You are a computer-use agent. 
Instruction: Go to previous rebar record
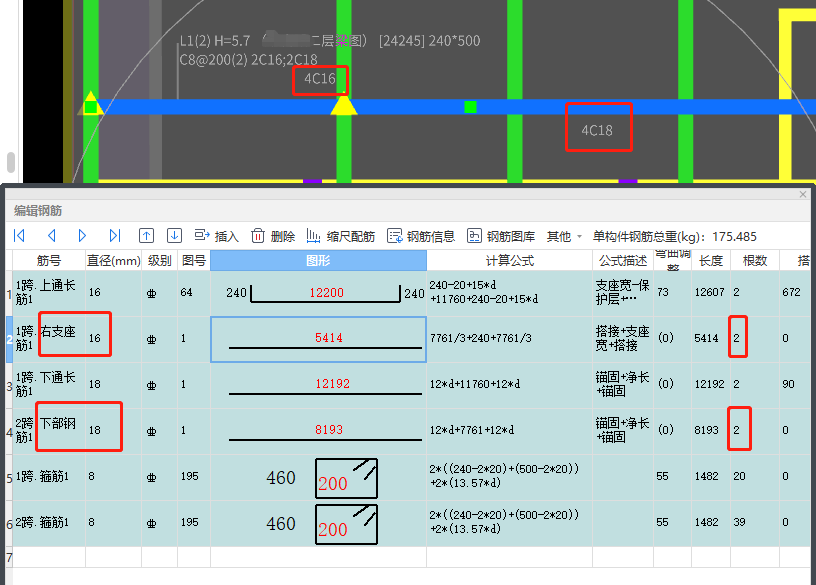(x=52, y=236)
